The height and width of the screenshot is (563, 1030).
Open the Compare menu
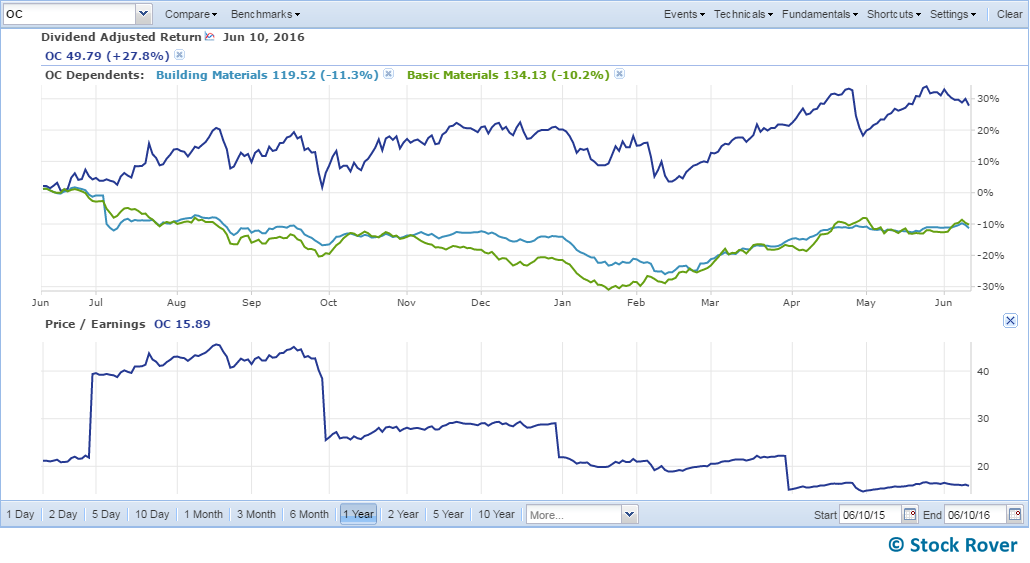tap(190, 14)
